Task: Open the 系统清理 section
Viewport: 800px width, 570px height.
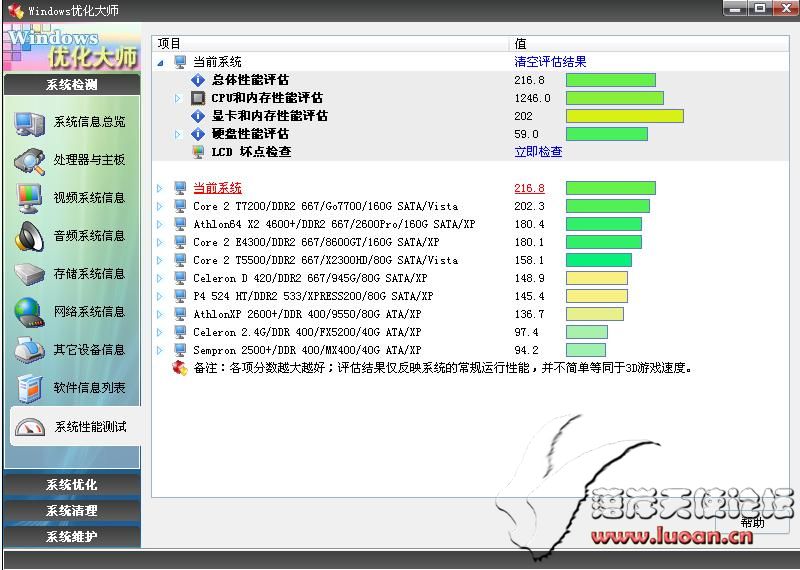Action: pos(72,510)
